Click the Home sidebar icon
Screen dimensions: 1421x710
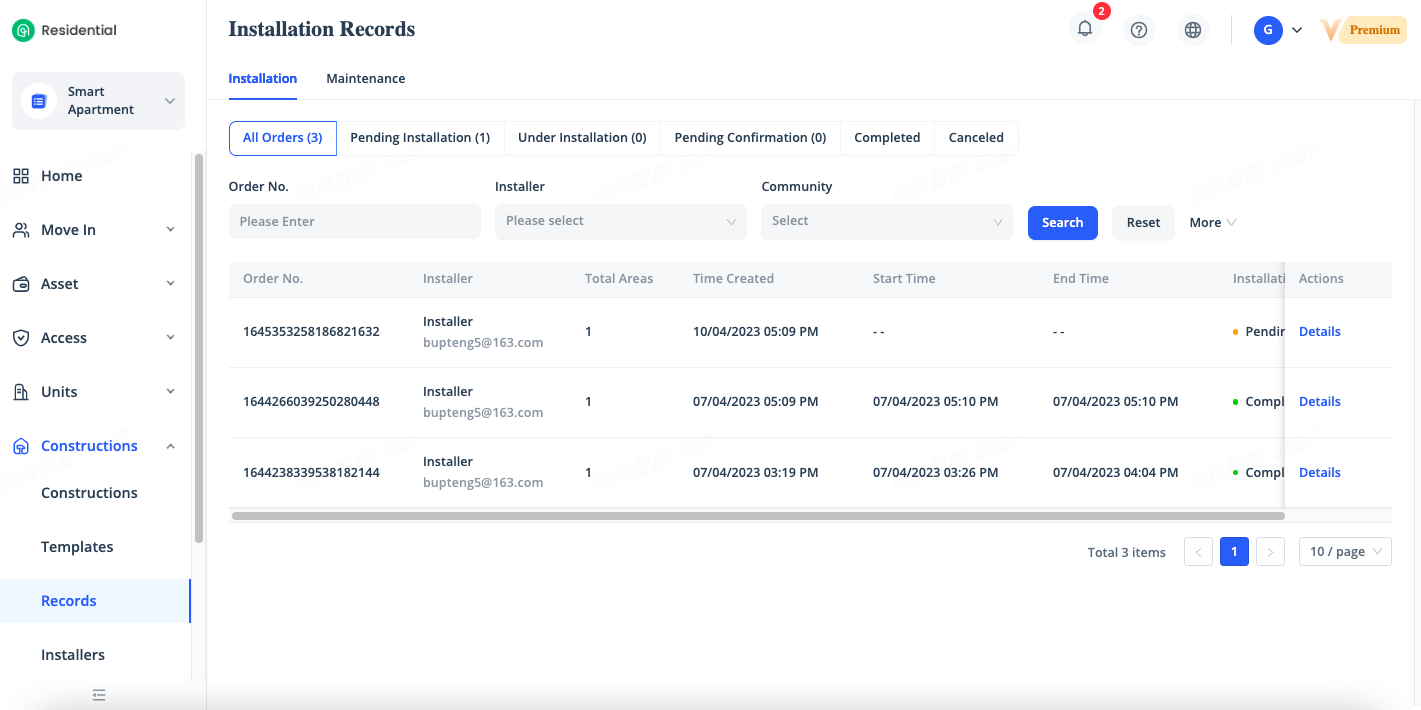(21, 176)
